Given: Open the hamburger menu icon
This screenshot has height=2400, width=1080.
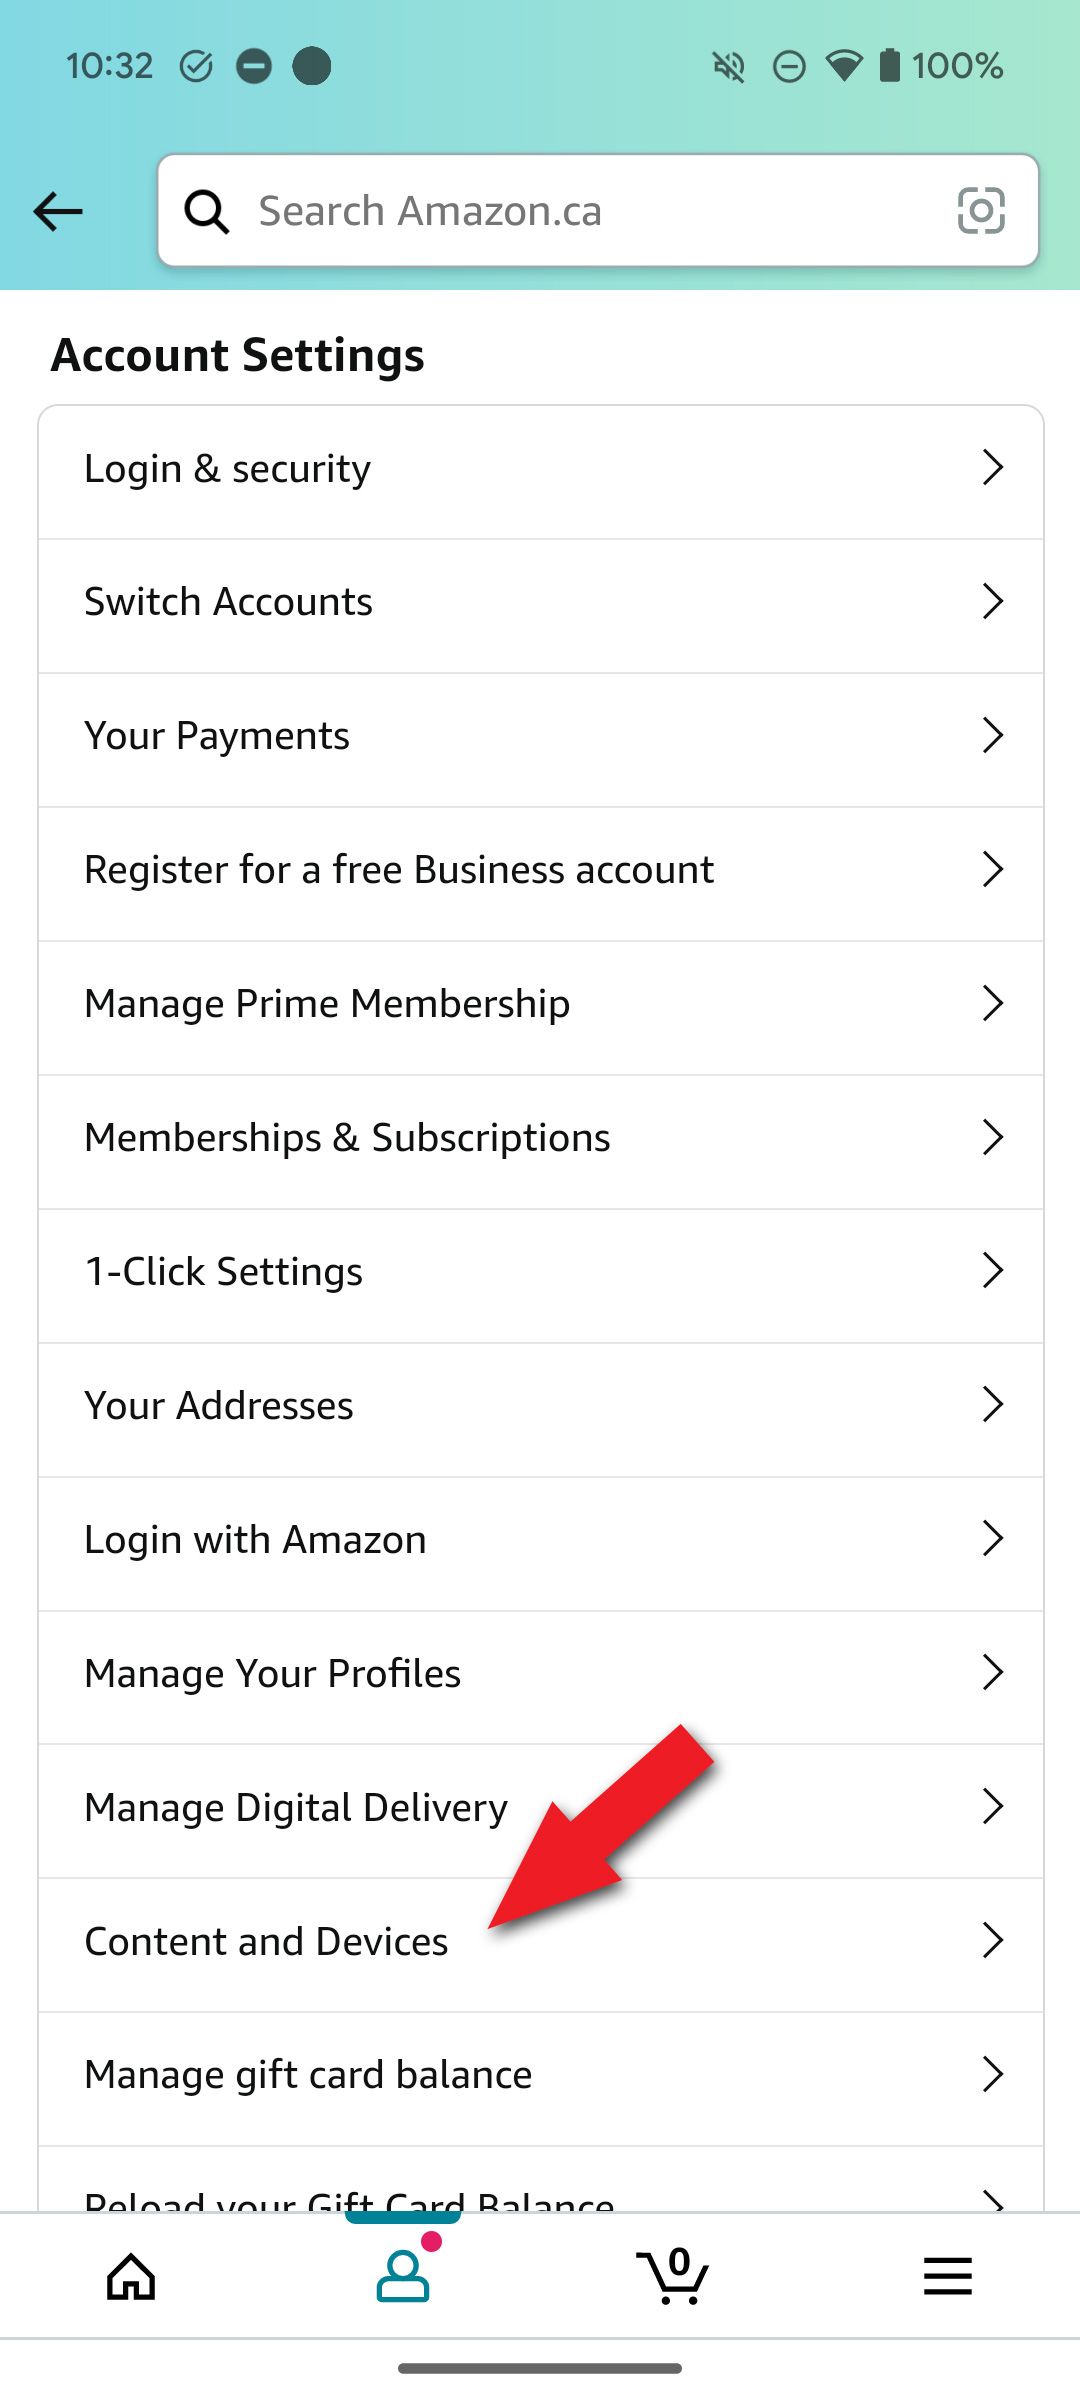Looking at the screenshot, I should [x=947, y=2276].
